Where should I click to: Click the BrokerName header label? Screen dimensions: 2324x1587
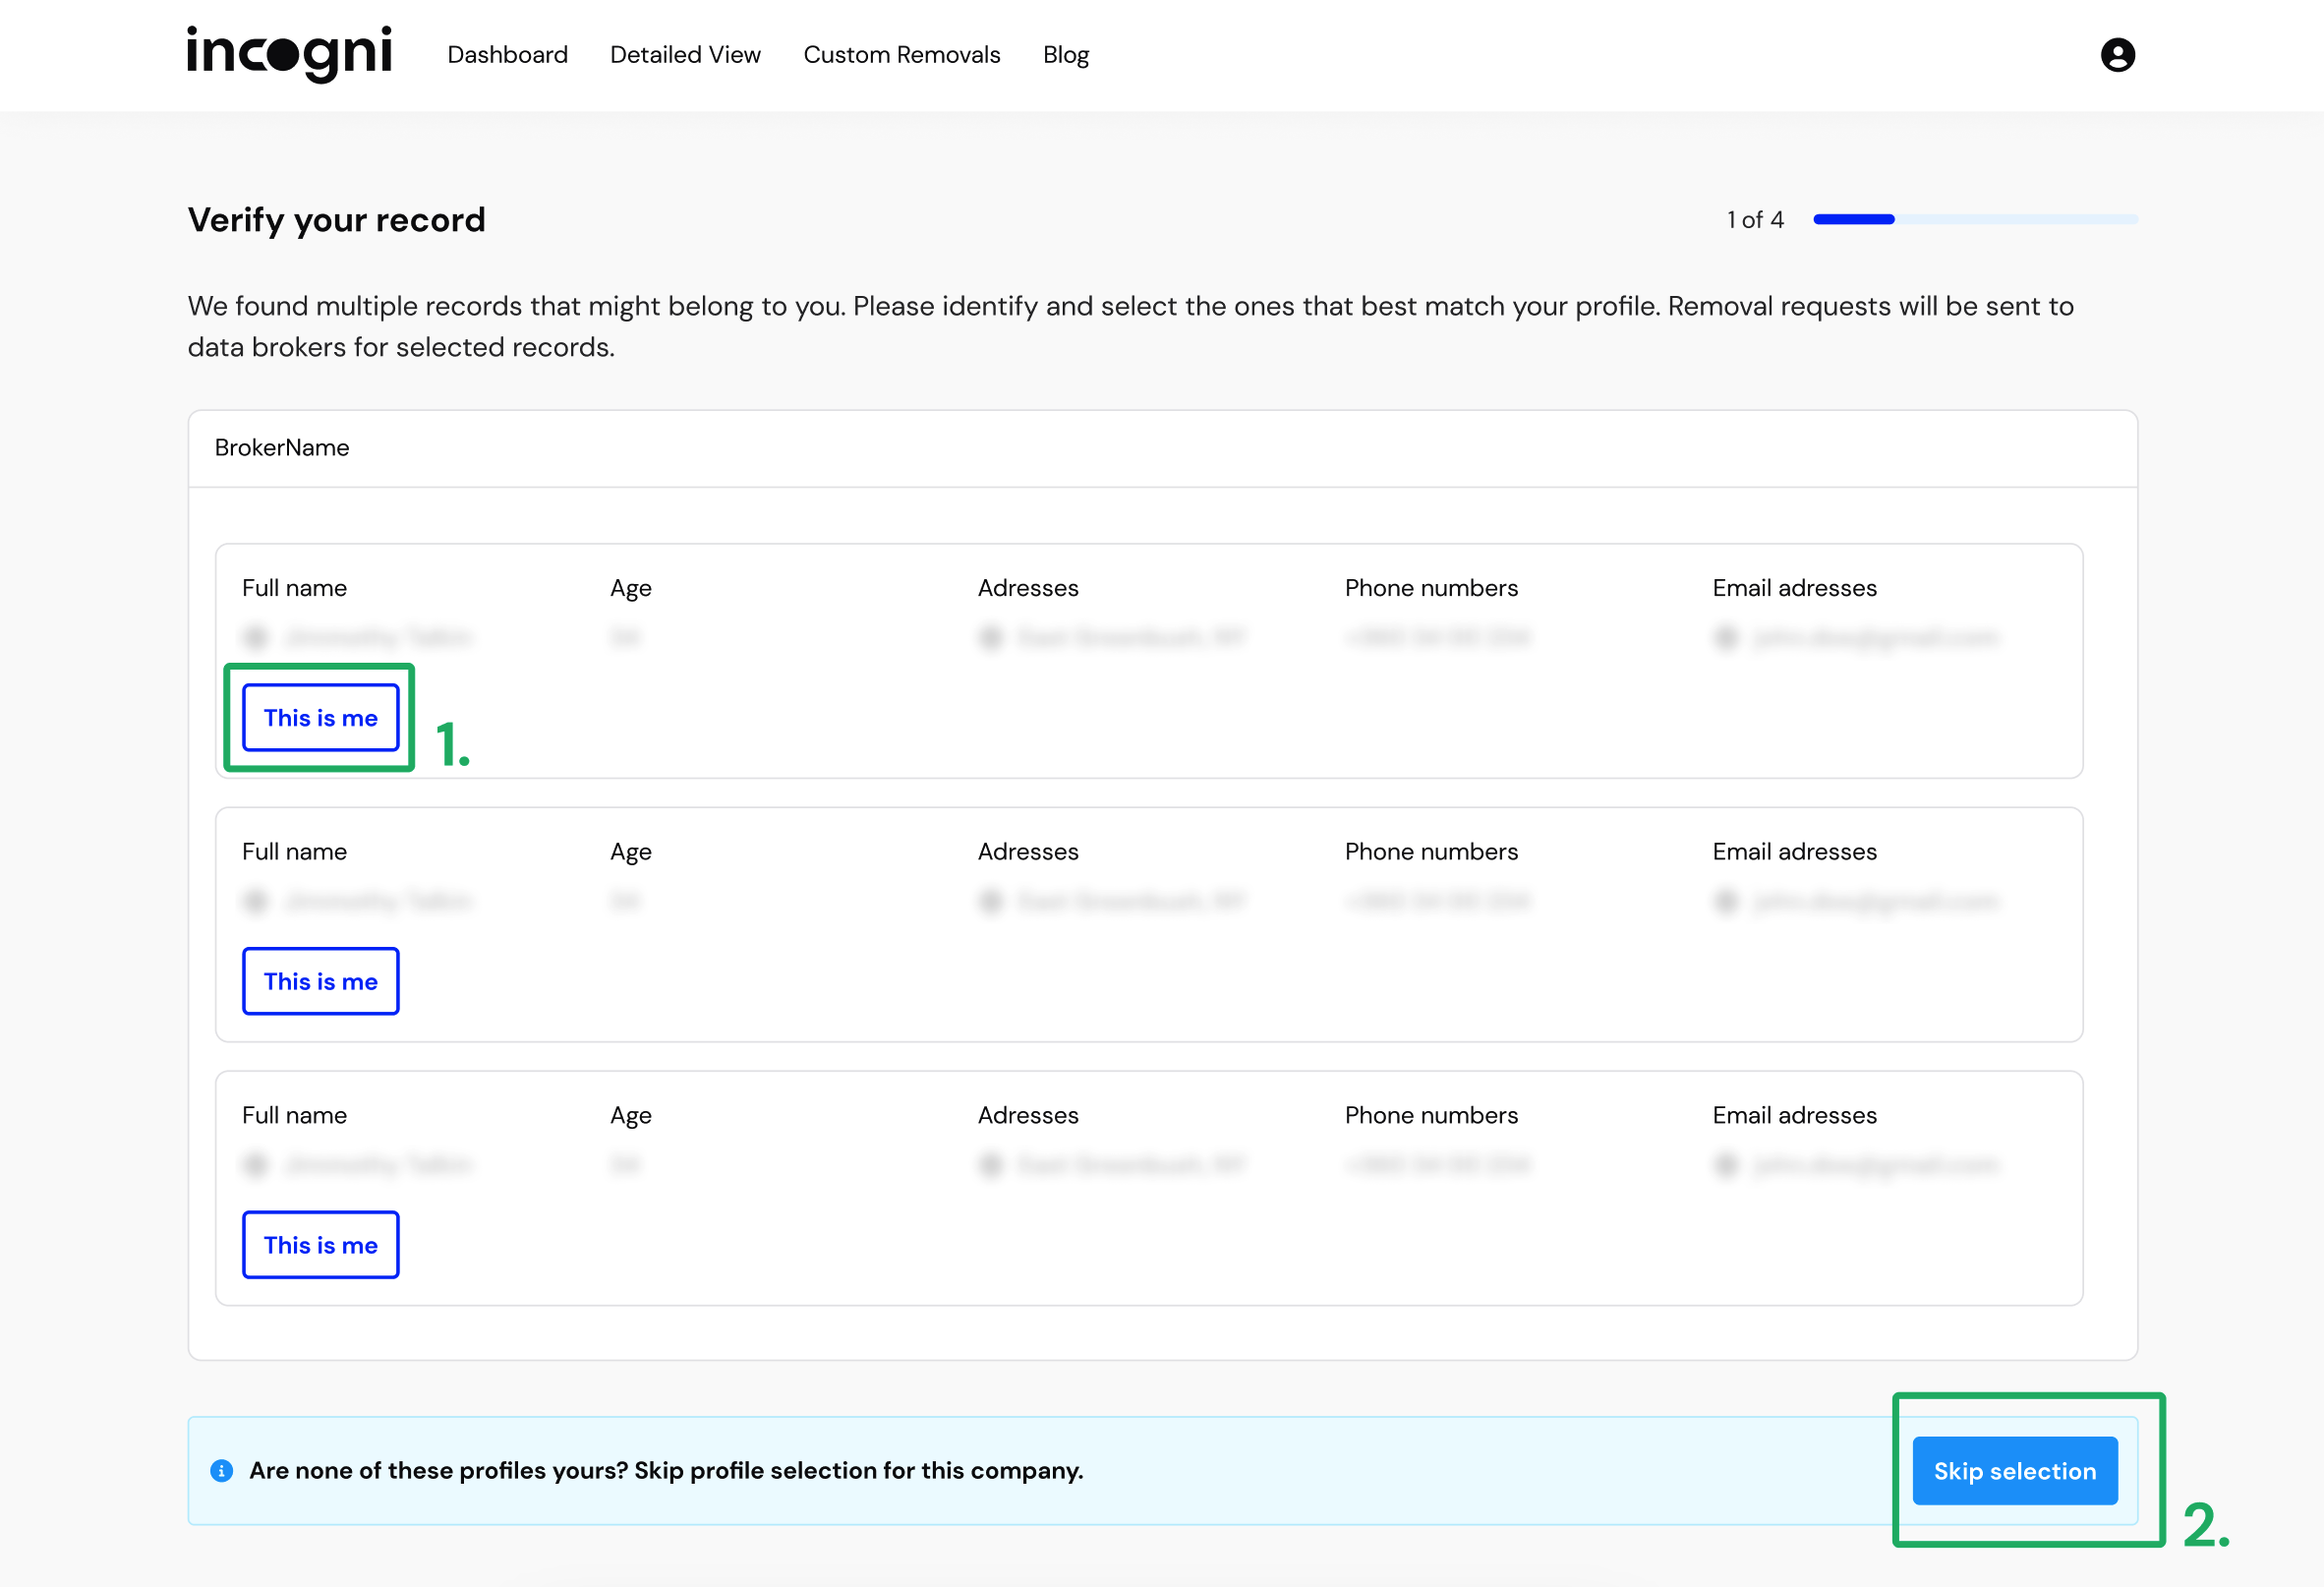tap(282, 448)
